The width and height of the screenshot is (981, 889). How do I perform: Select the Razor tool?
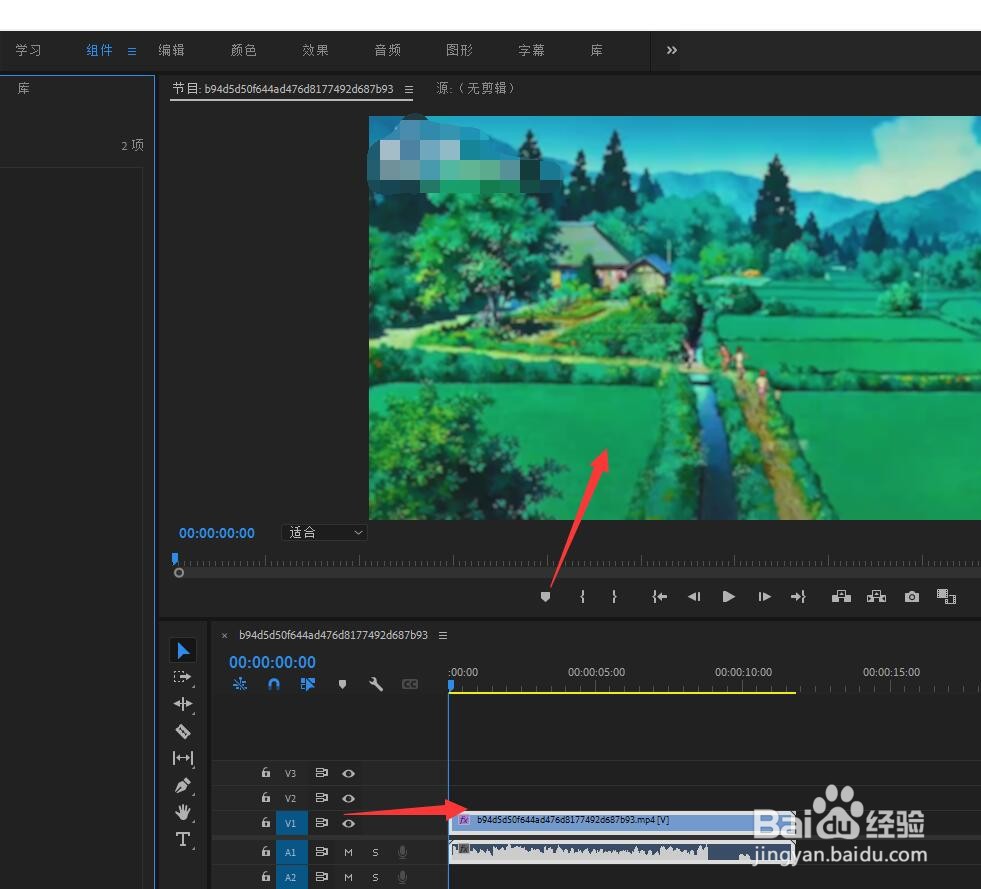[183, 731]
